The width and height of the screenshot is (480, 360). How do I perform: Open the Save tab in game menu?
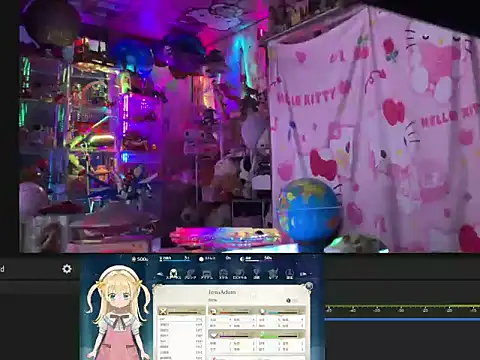click(273, 274)
